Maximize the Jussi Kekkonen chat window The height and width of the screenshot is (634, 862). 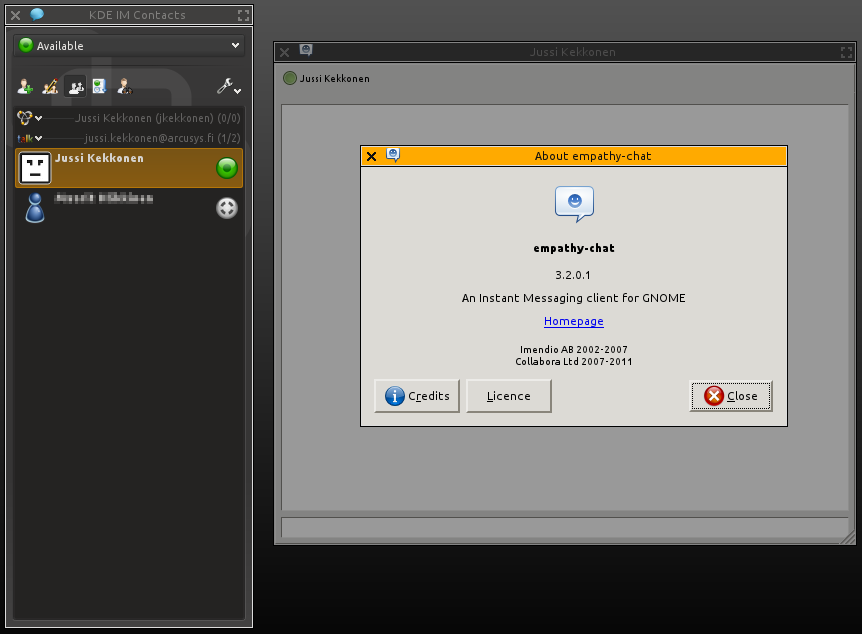pos(846,52)
